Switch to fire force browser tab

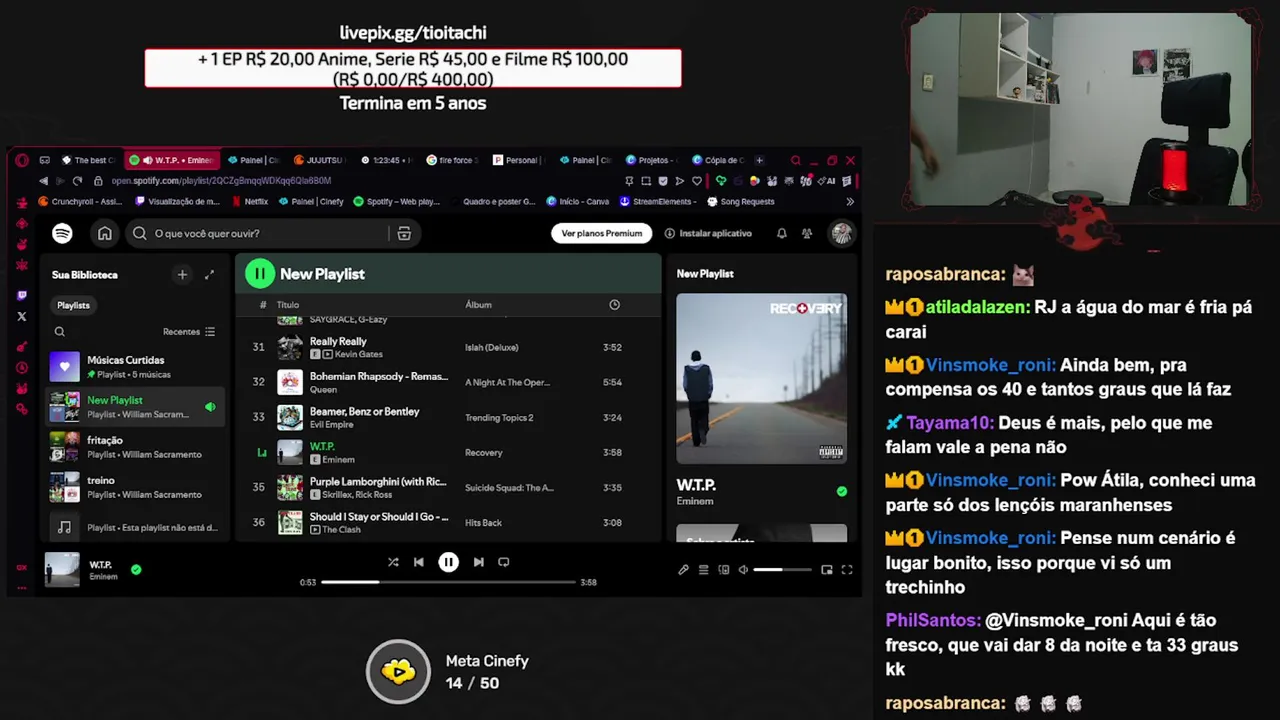453,160
